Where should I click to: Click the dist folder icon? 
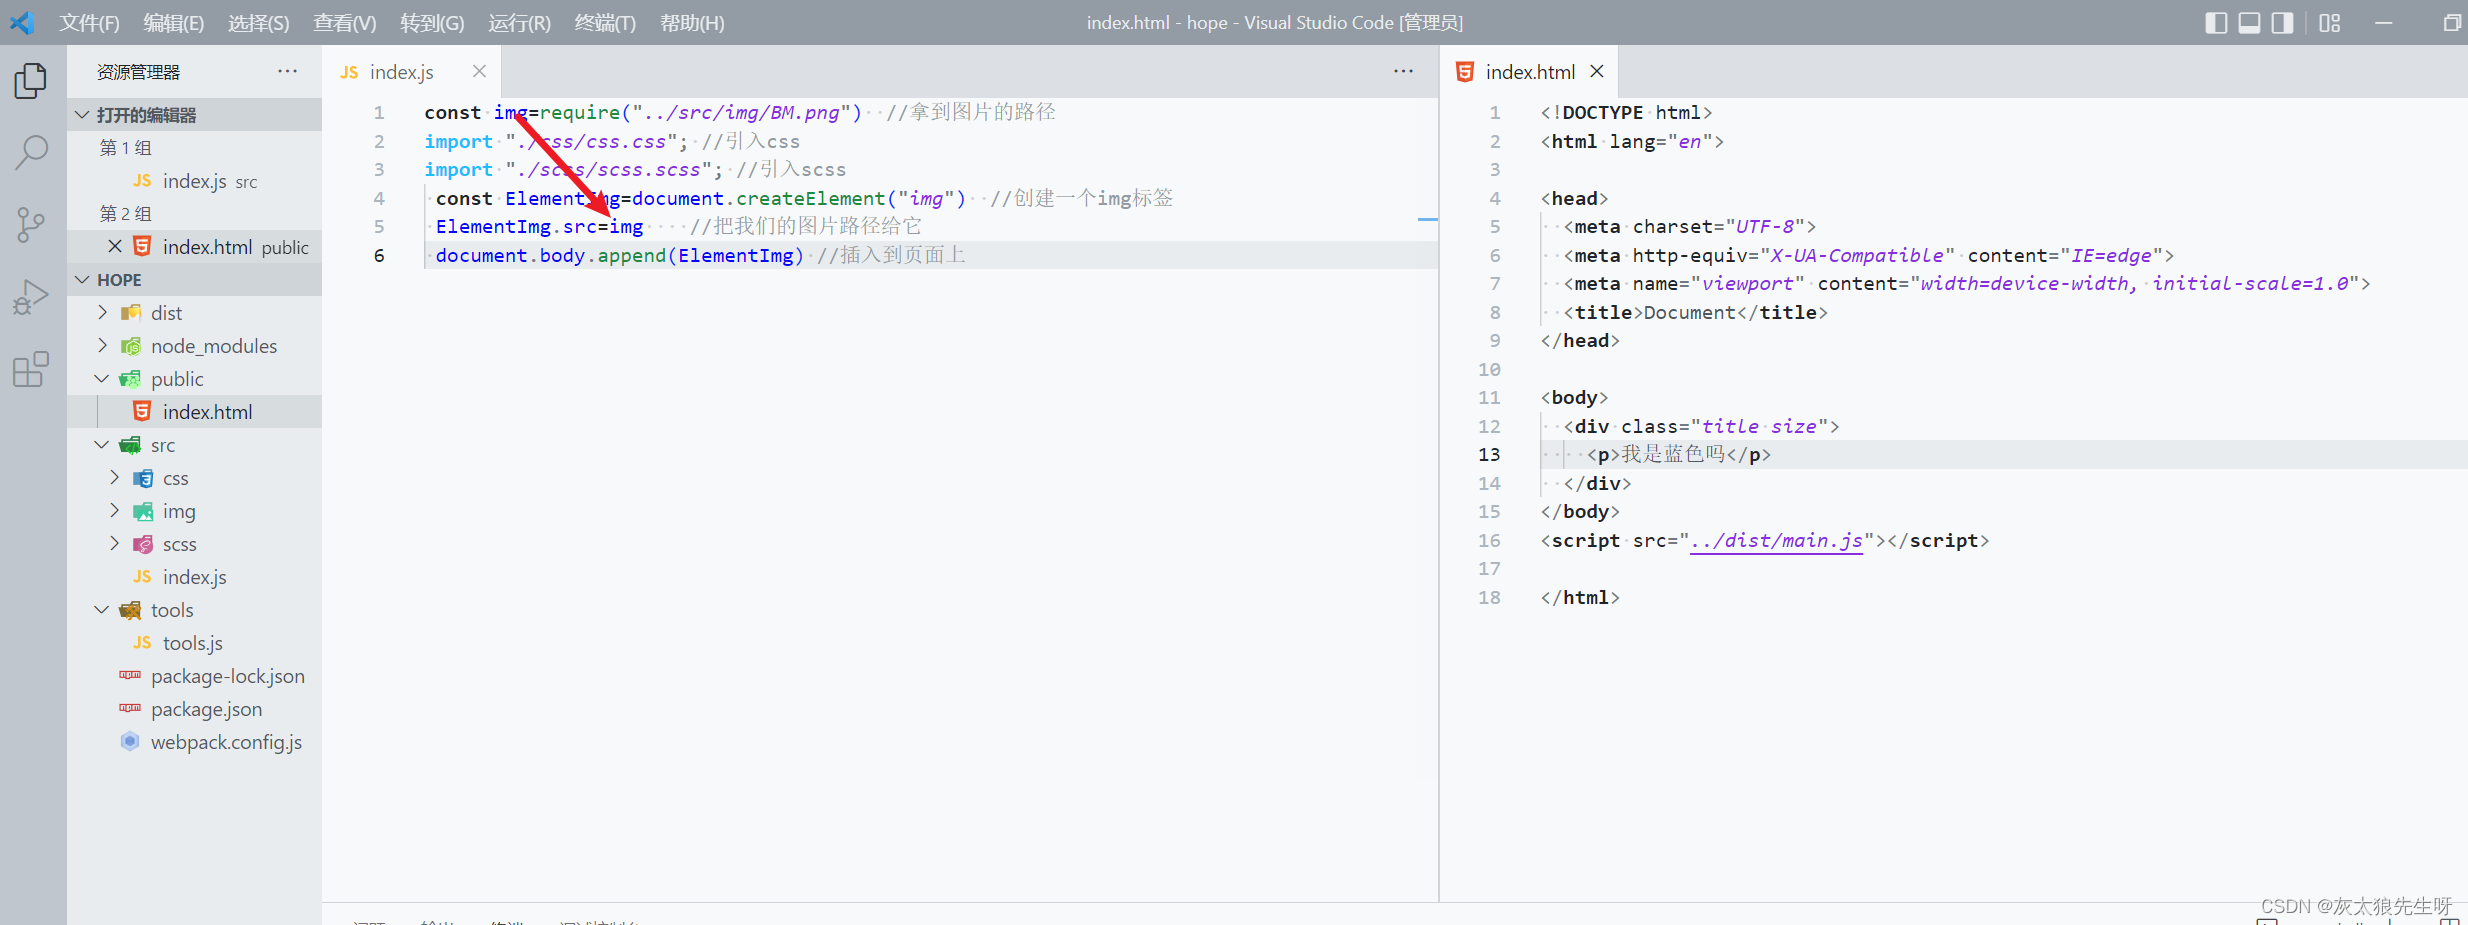[x=130, y=313]
